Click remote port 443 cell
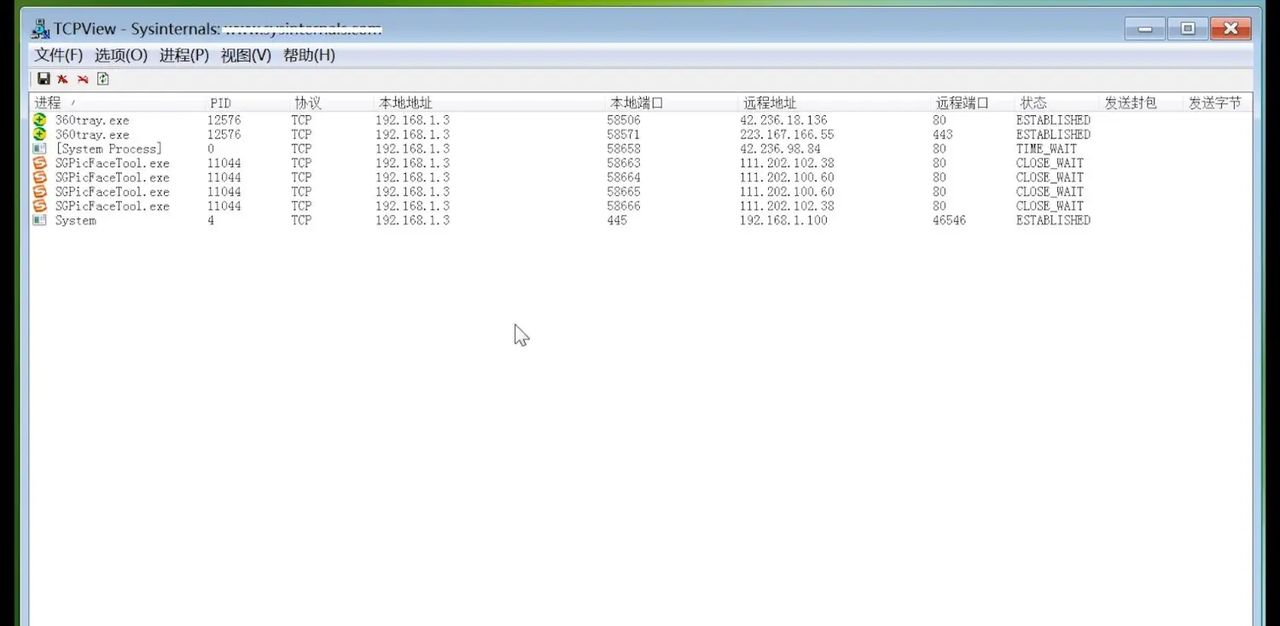Screen dimensions: 1280x626 942,134
